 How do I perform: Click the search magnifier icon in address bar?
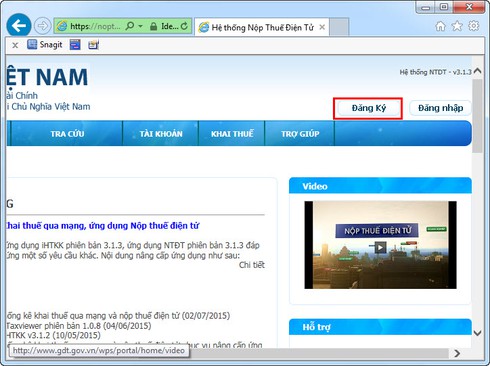point(130,26)
